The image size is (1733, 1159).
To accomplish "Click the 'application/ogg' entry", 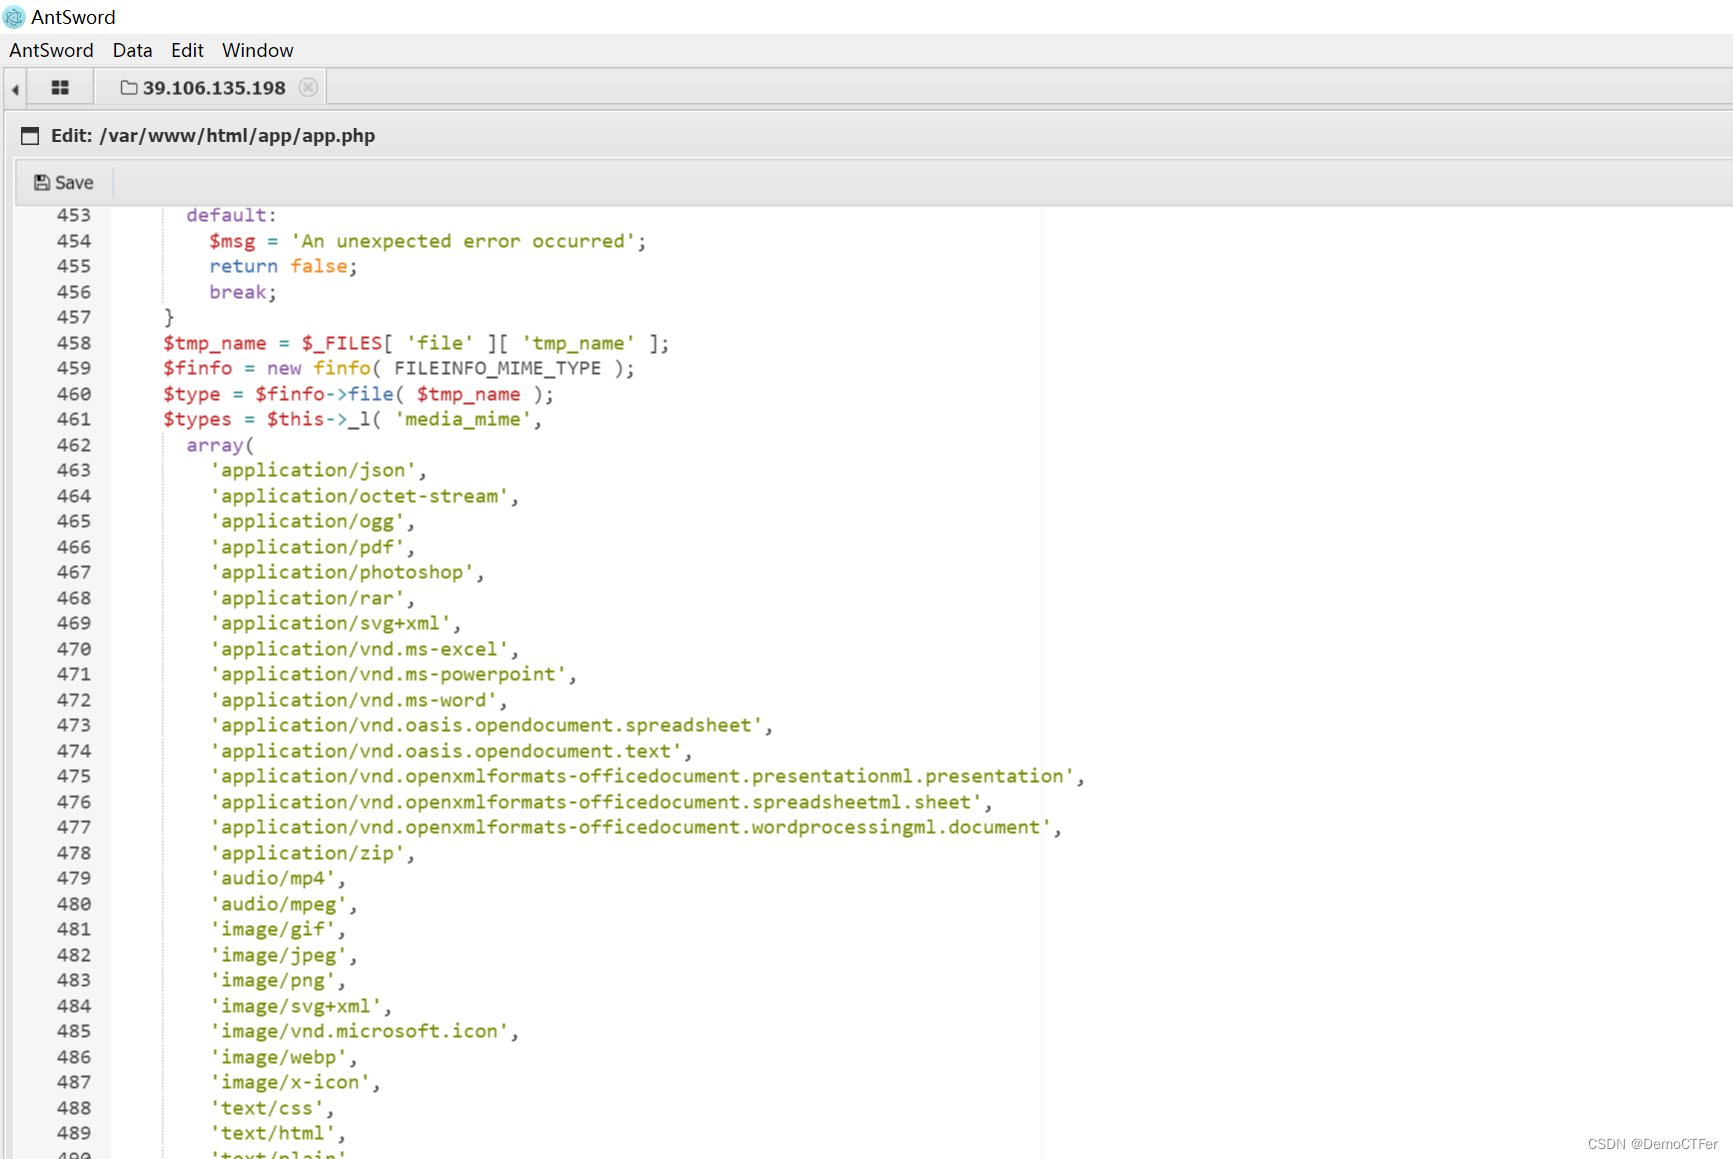I will [307, 521].
